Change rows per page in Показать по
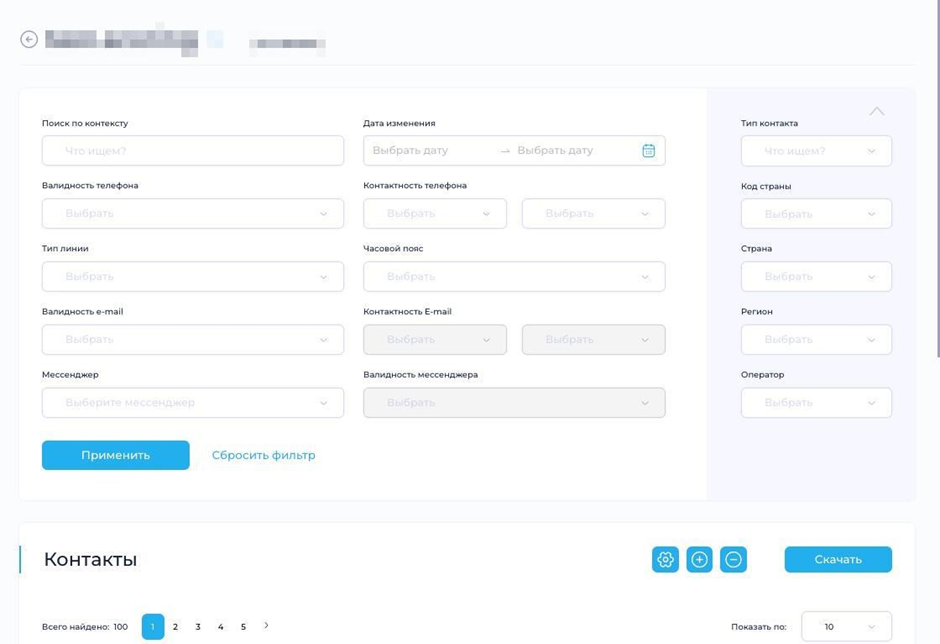The image size is (940, 644). [x=846, y=627]
